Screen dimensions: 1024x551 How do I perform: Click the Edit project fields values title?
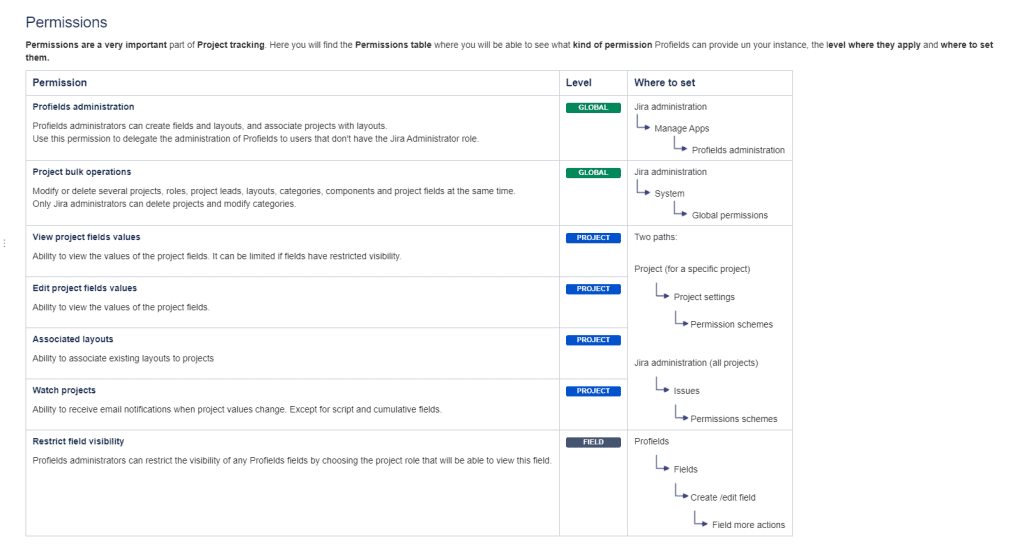click(84, 288)
